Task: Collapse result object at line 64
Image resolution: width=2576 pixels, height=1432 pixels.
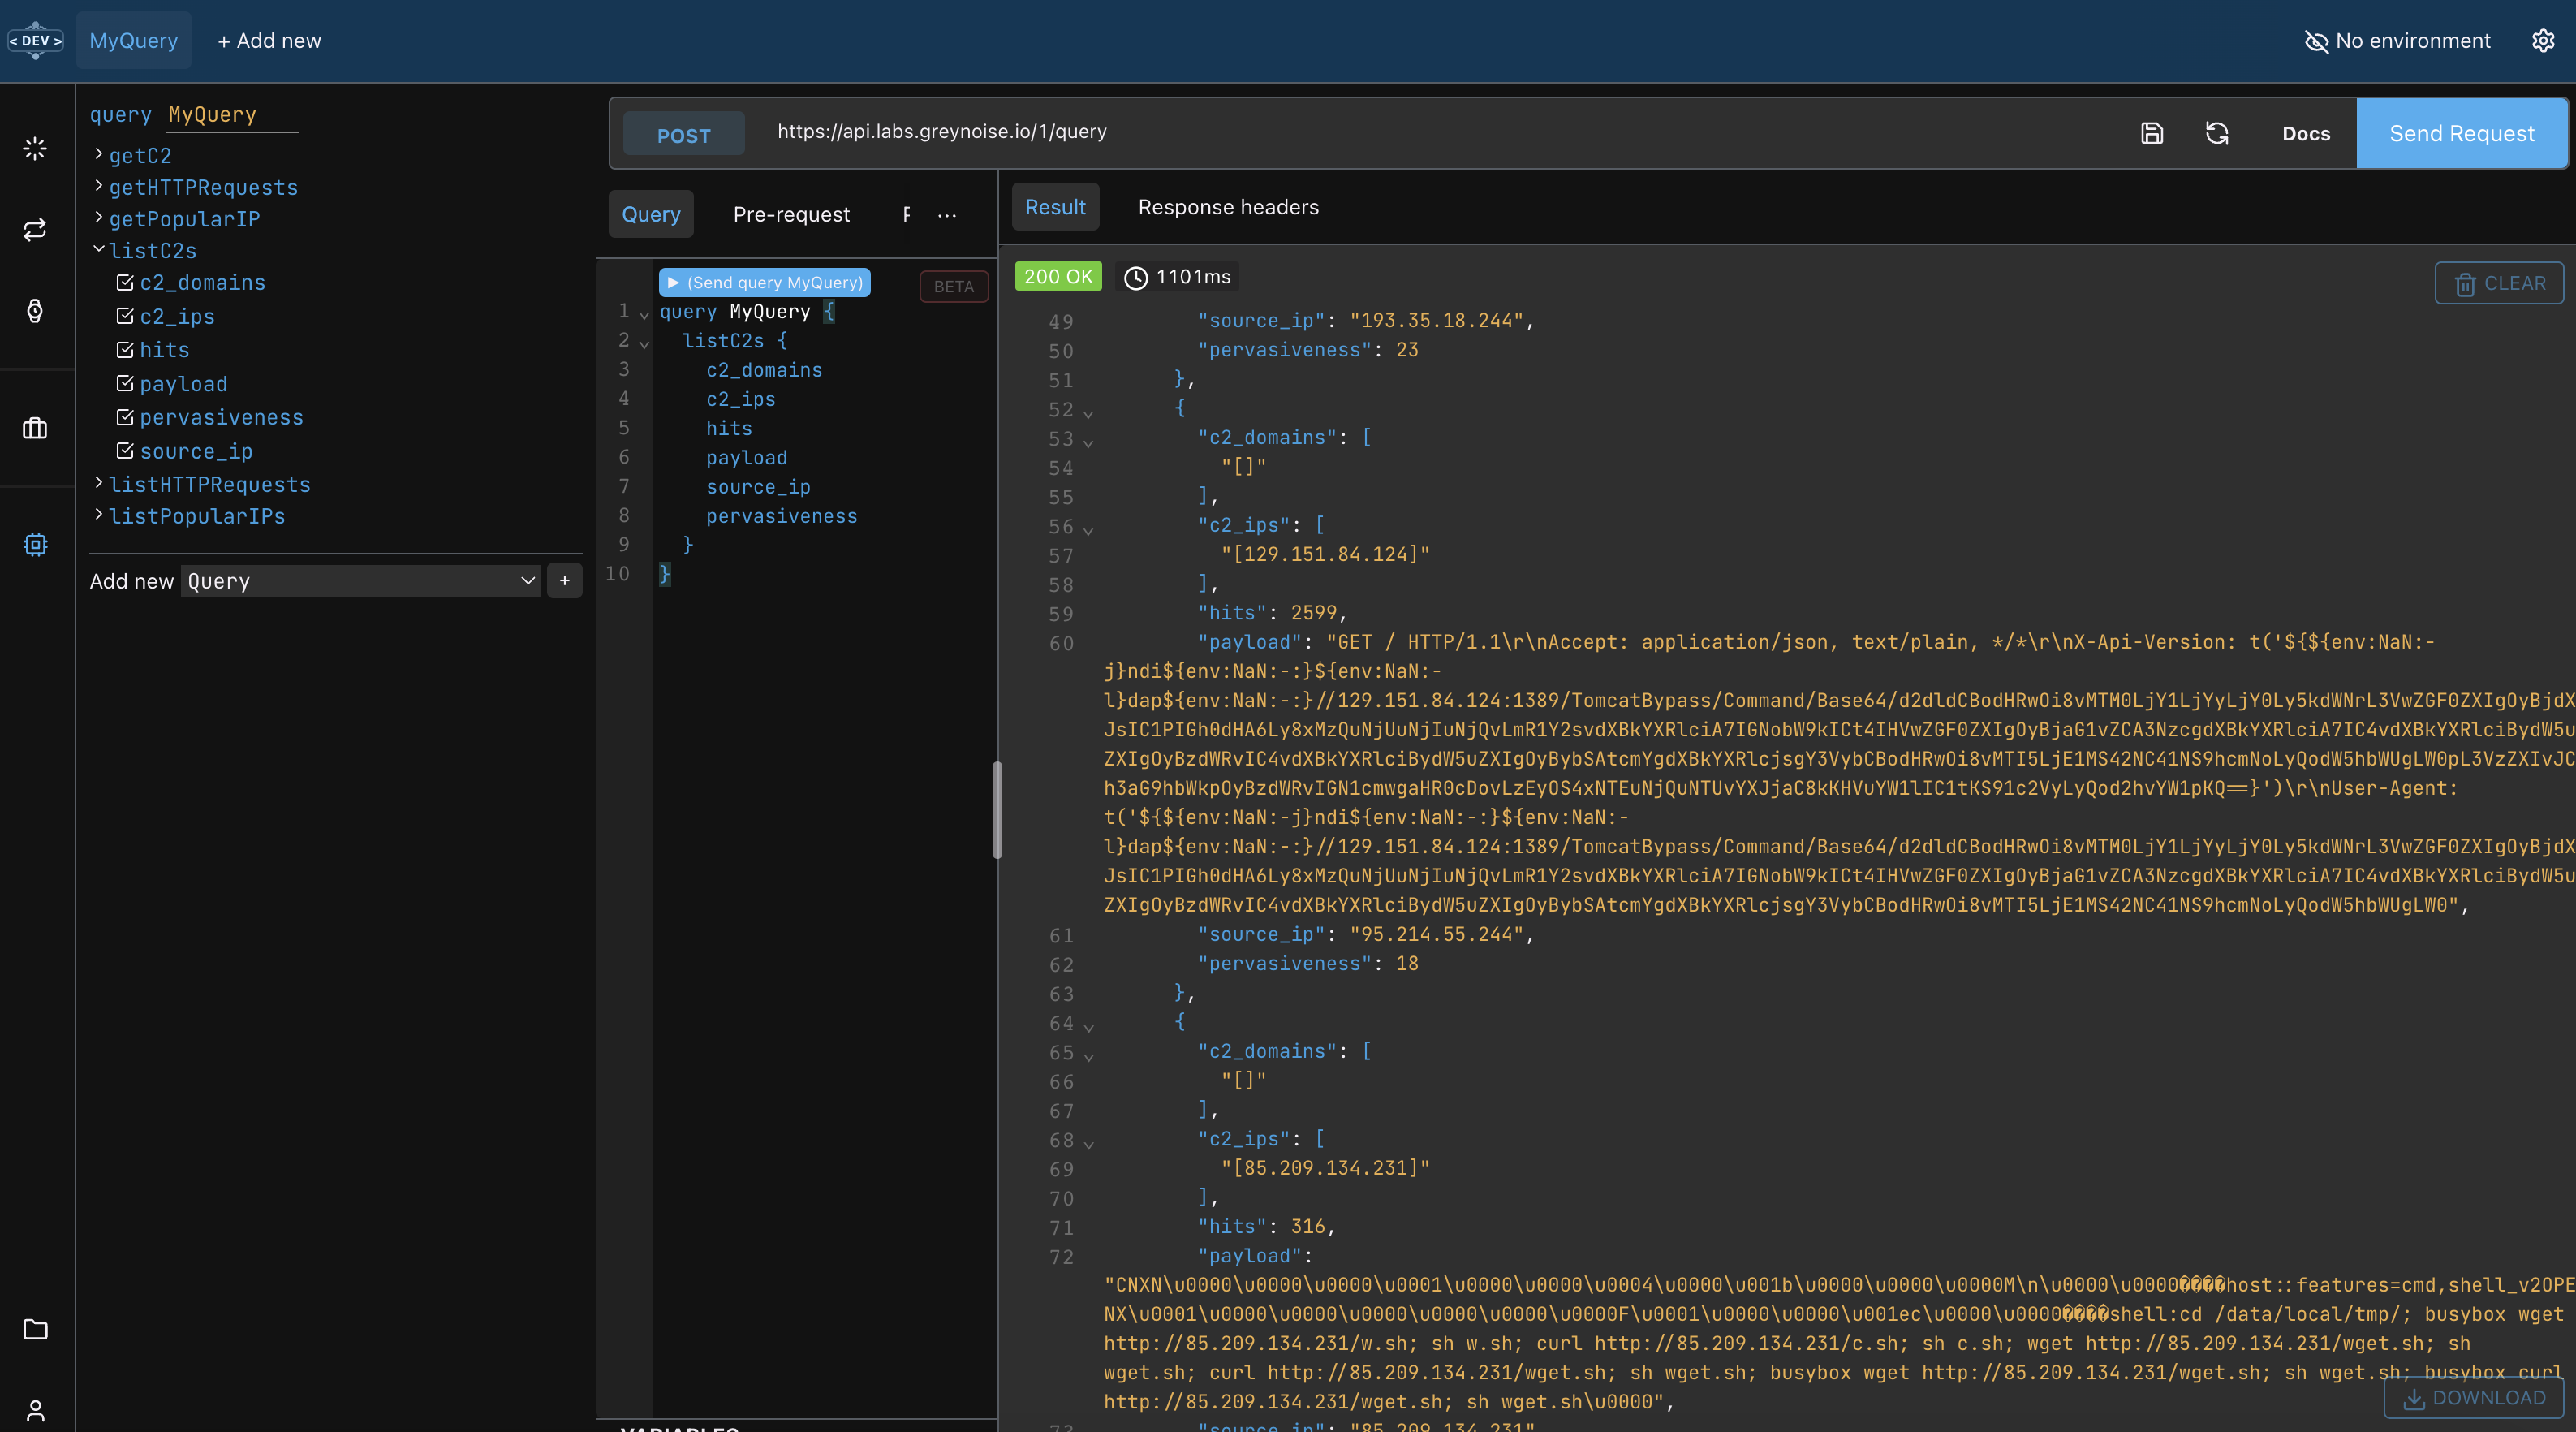Action: click(1088, 1027)
